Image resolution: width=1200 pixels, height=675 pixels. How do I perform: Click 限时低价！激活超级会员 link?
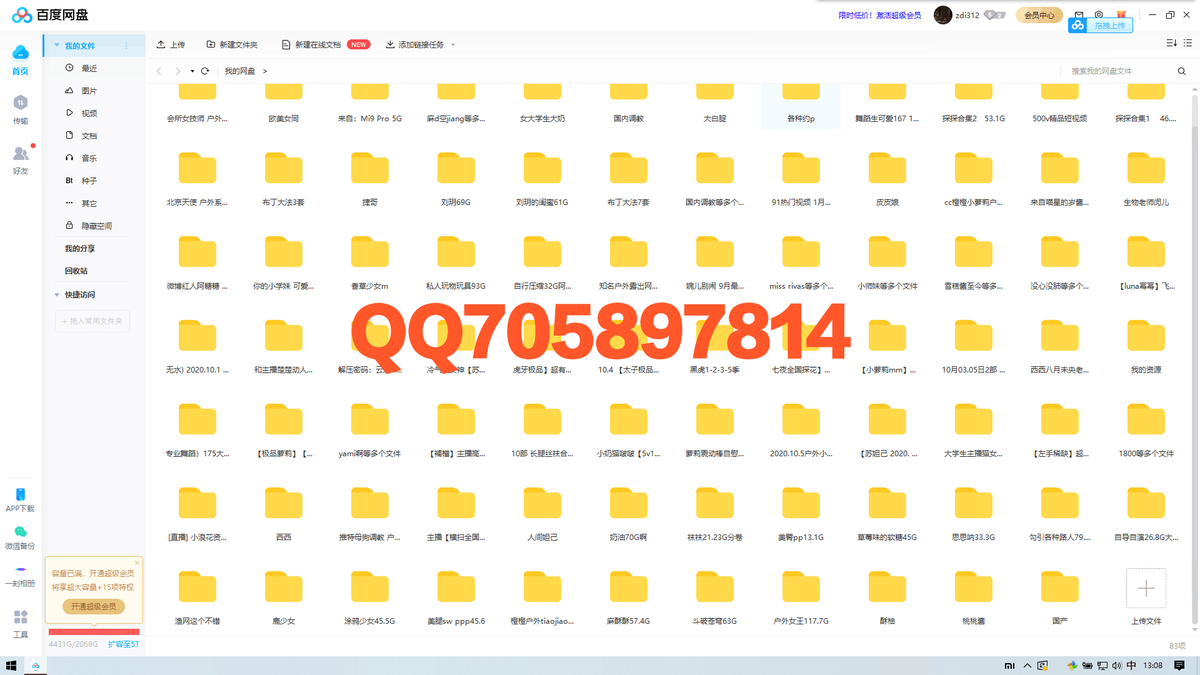tap(880, 15)
